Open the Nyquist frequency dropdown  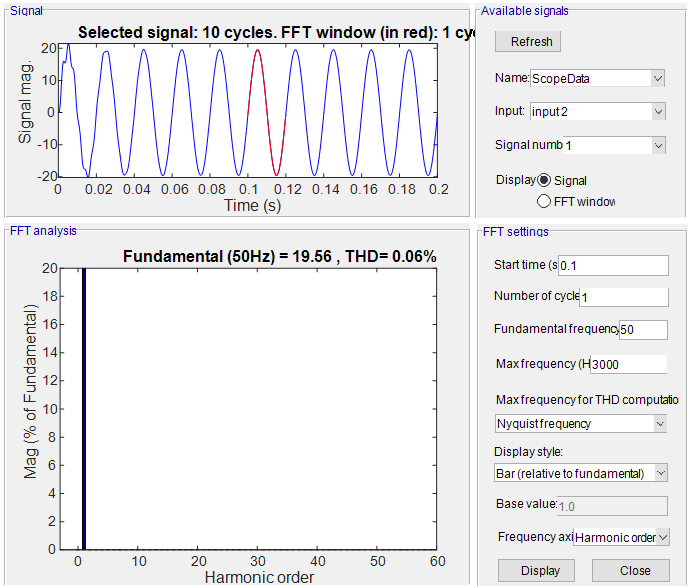click(580, 423)
